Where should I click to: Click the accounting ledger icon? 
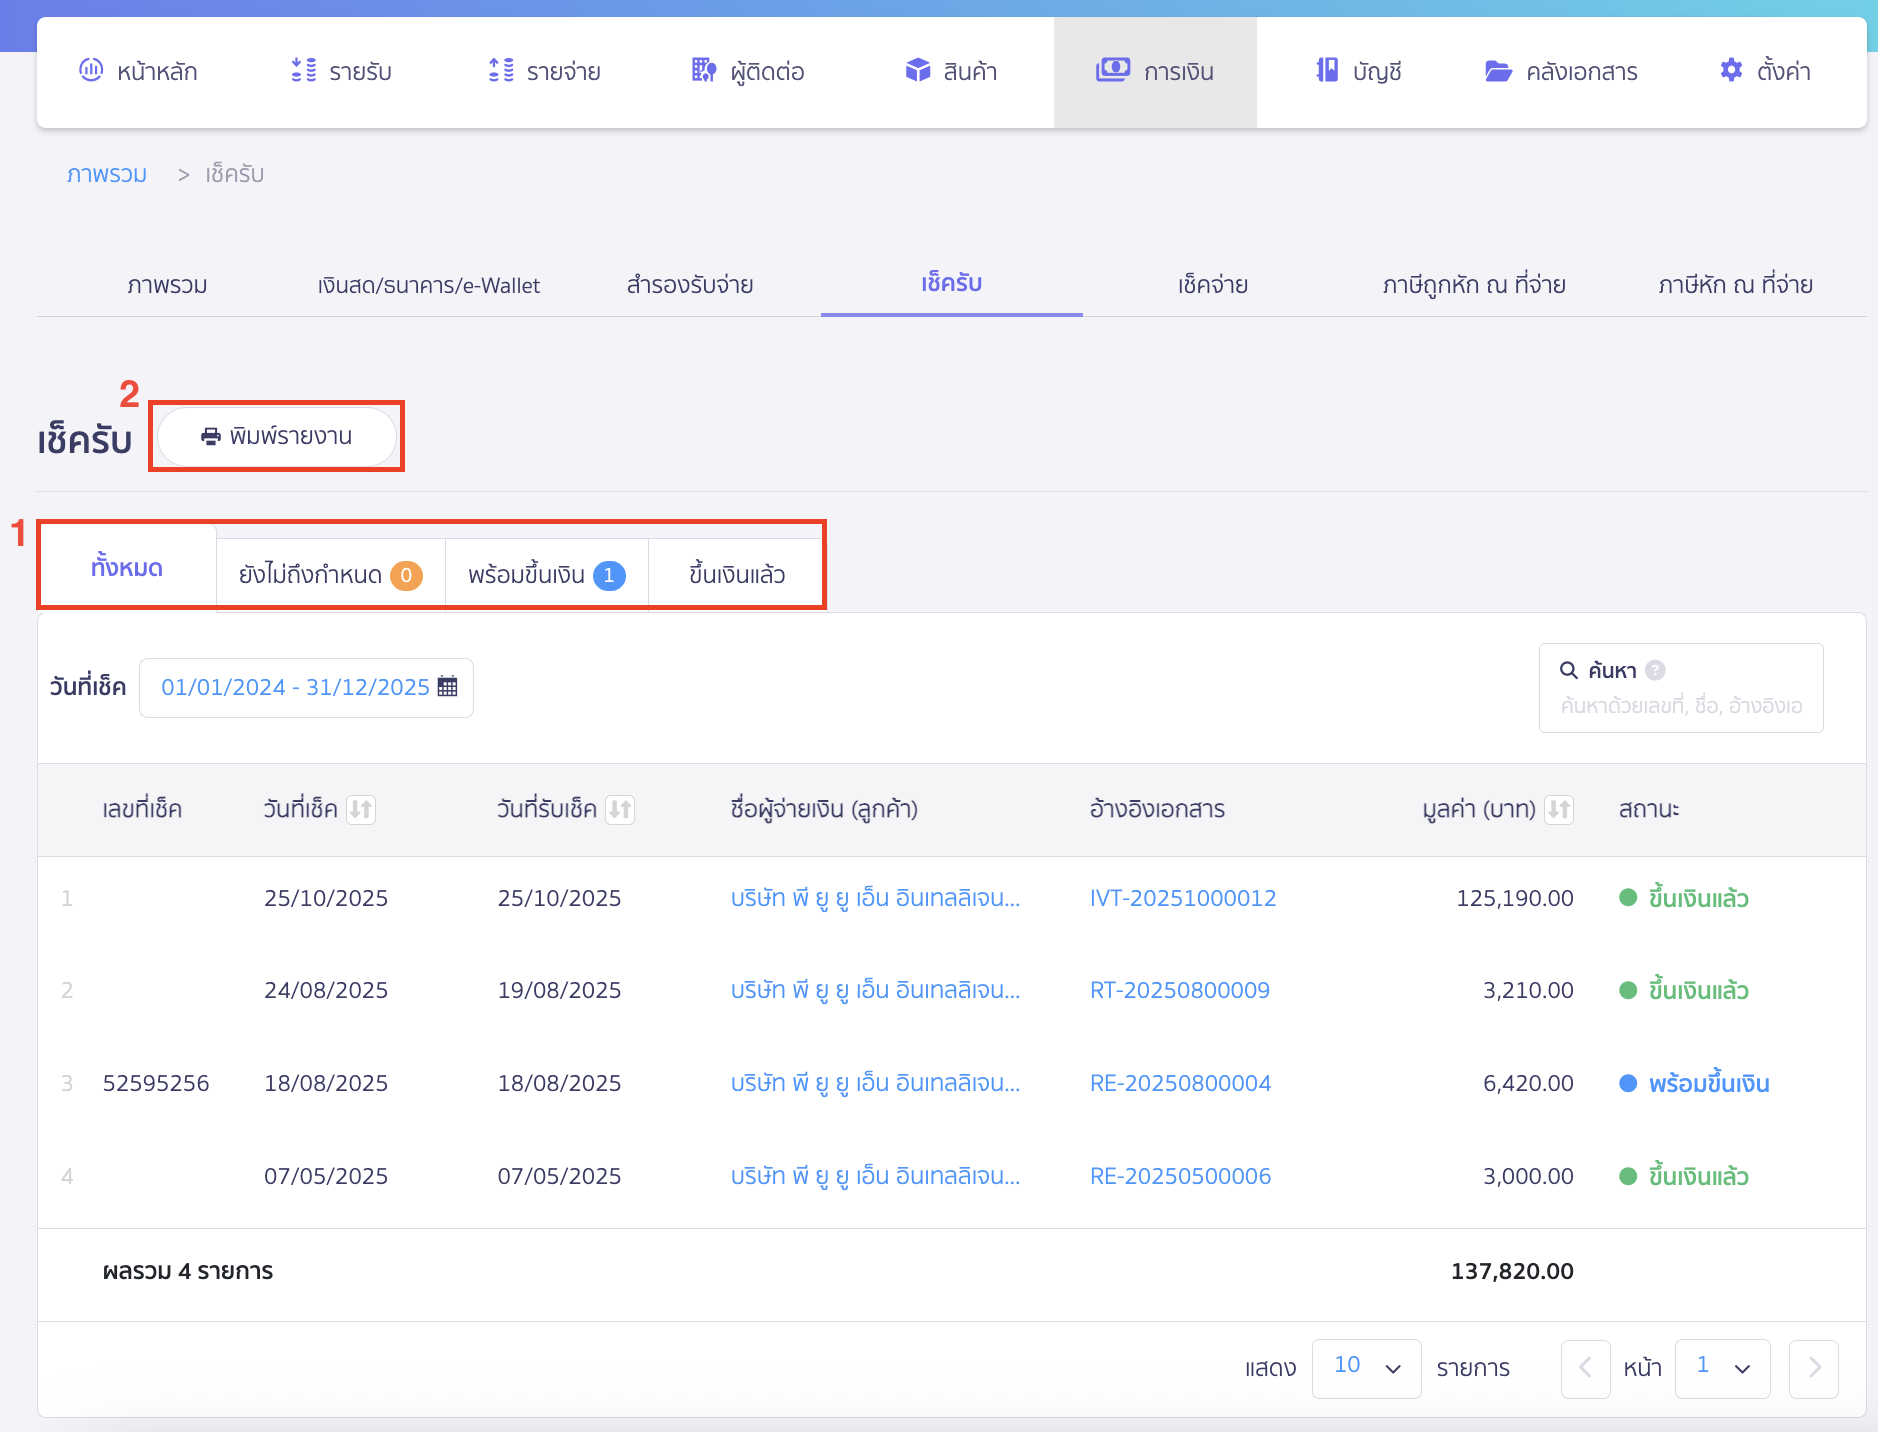click(x=1327, y=70)
